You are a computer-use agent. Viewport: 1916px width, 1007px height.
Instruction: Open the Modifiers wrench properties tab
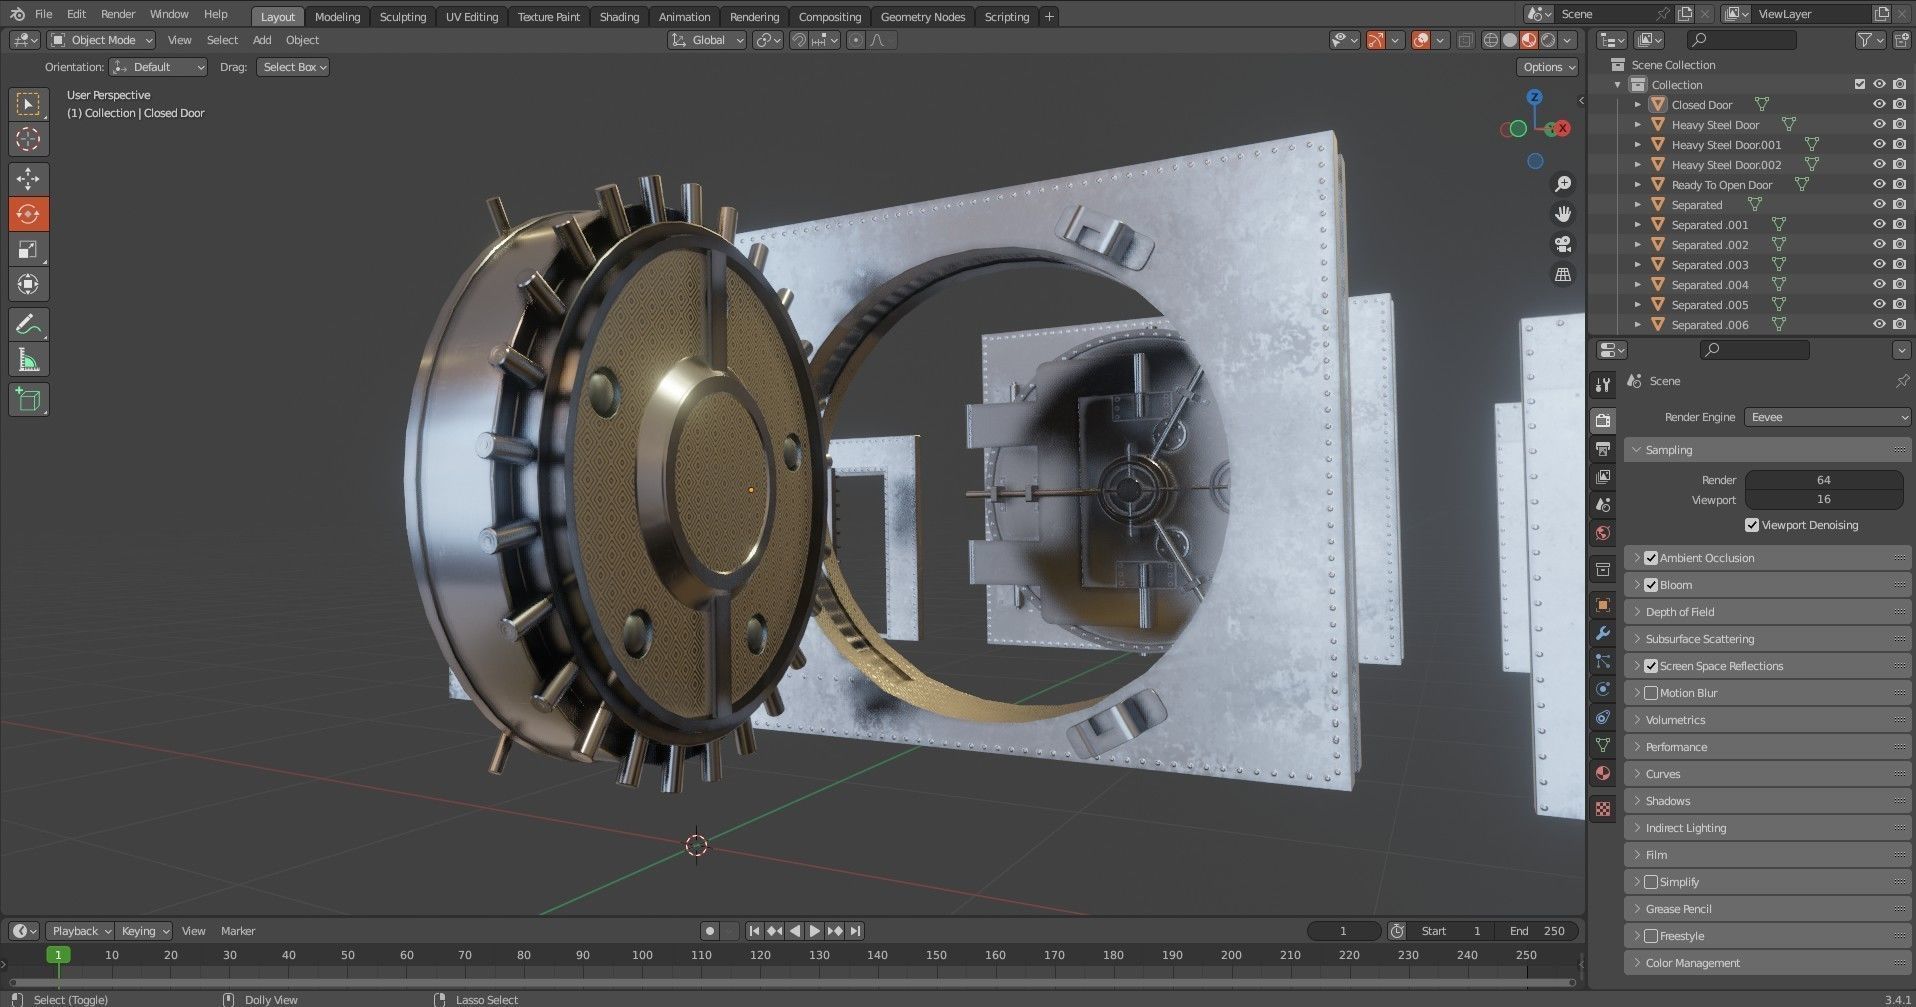click(1603, 633)
